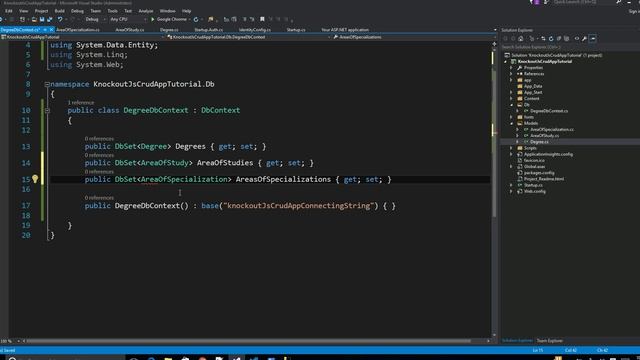Open the Any CPU platform dropdown
The width and height of the screenshot is (640, 360).
128,19
